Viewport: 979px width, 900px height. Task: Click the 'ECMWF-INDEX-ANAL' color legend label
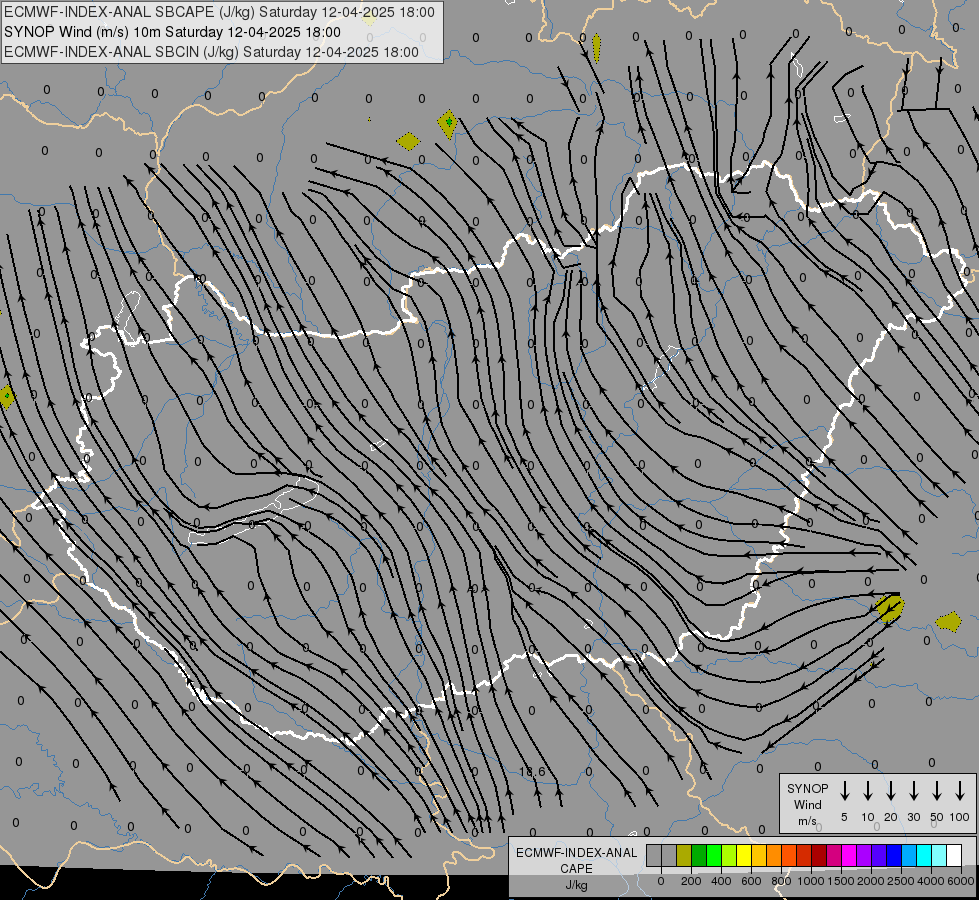tap(576, 853)
